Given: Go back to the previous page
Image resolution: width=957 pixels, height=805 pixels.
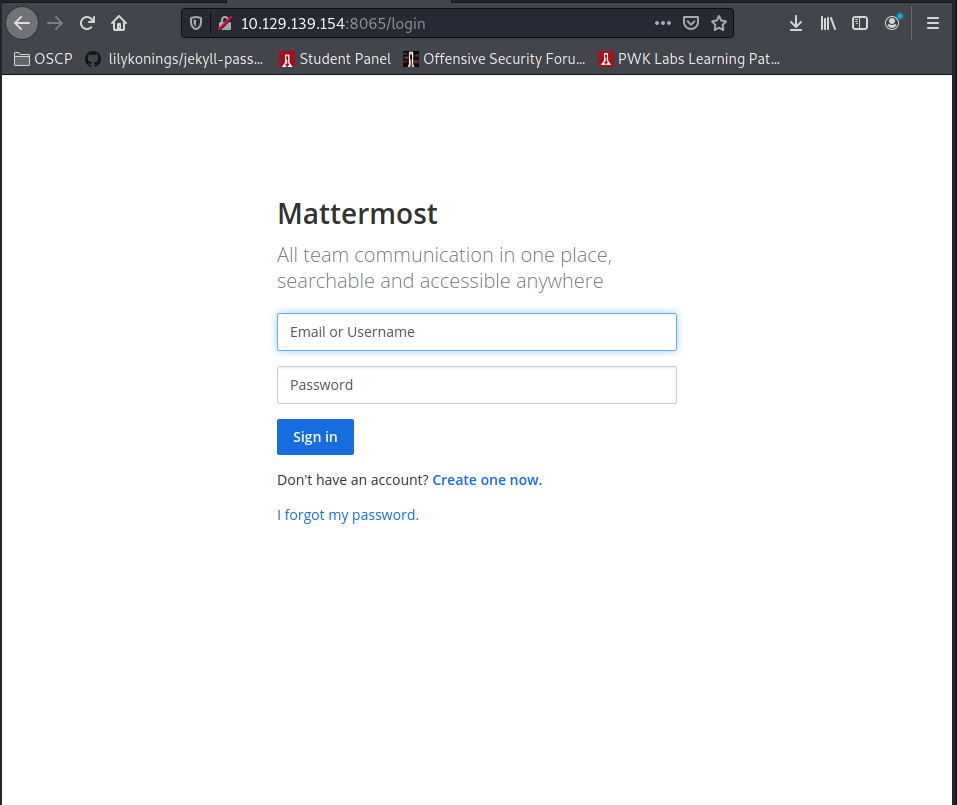Looking at the screenshot, I should pos(22,23).
